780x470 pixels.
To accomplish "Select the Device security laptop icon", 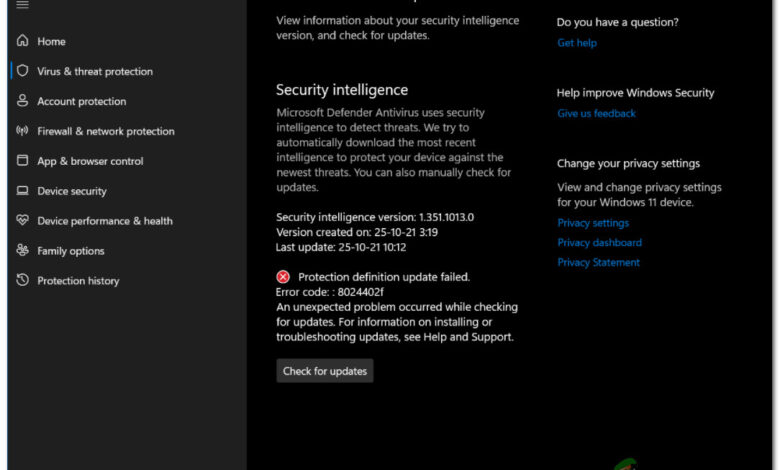I will 23,191.
